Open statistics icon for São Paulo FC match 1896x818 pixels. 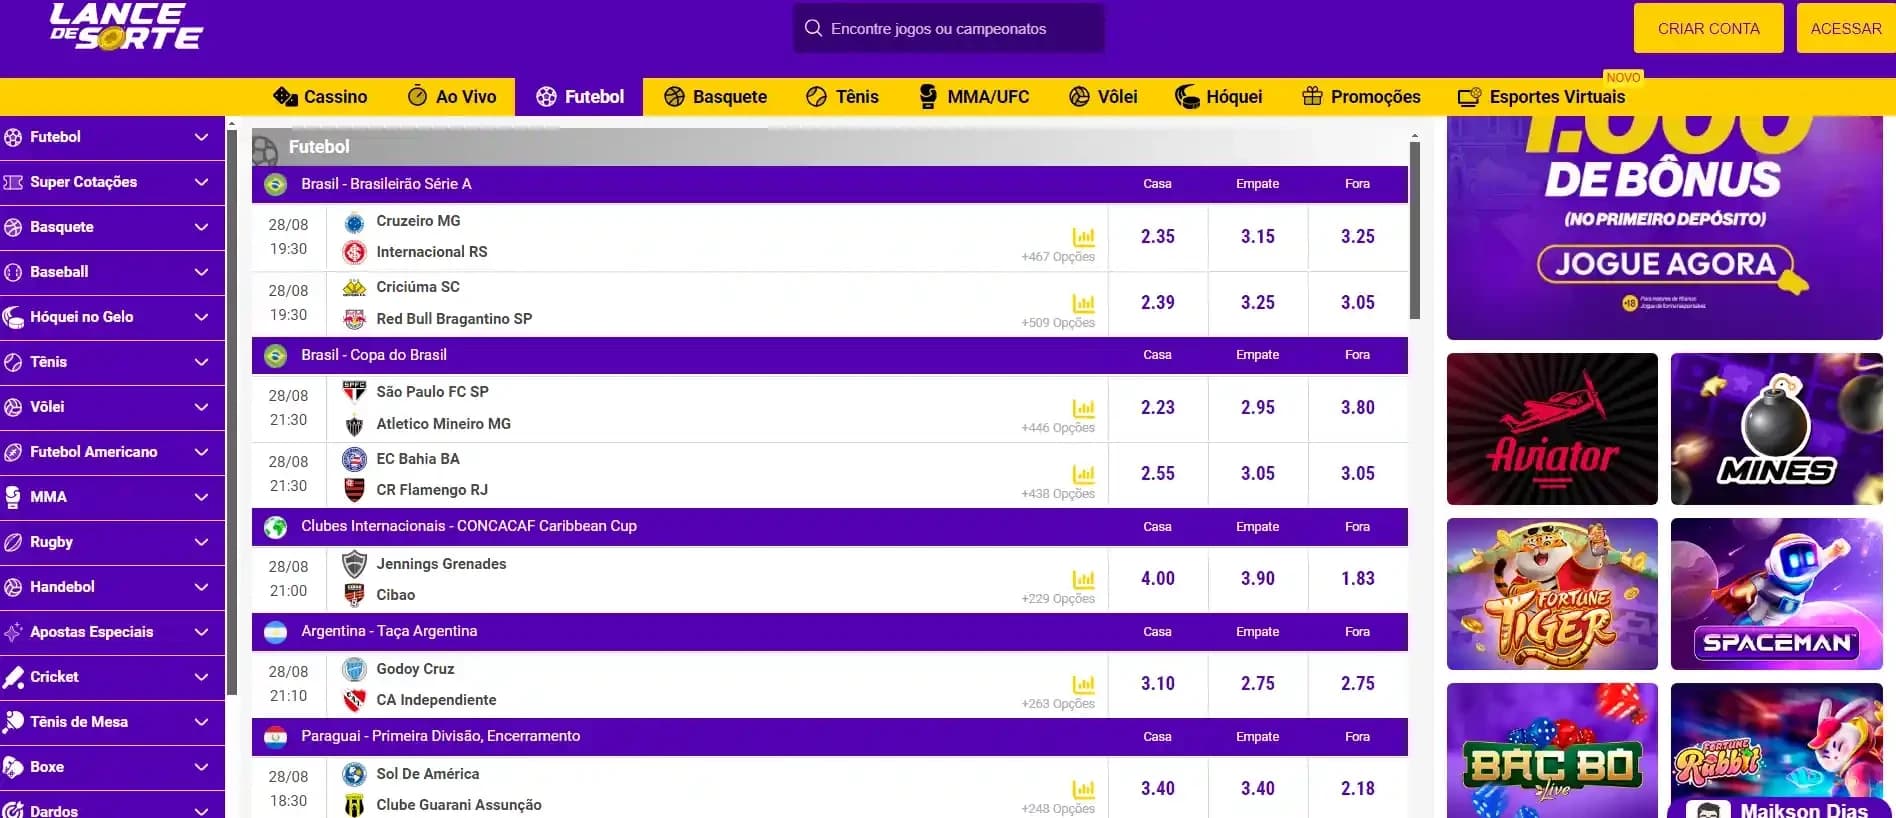1083,408
